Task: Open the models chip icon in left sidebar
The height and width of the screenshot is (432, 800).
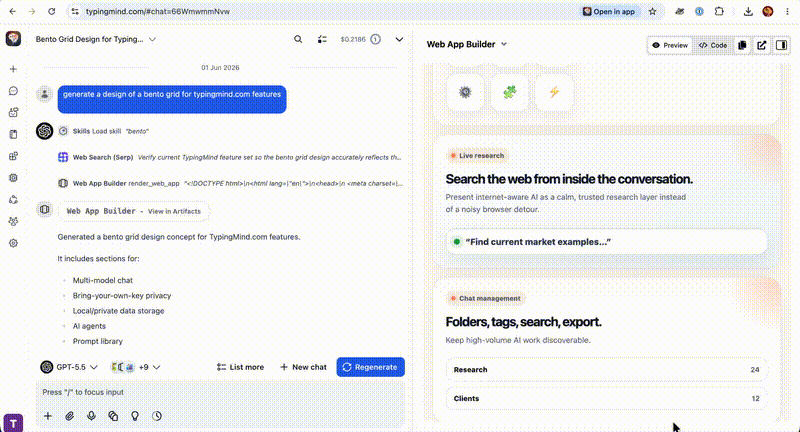Action: (13, 178)
